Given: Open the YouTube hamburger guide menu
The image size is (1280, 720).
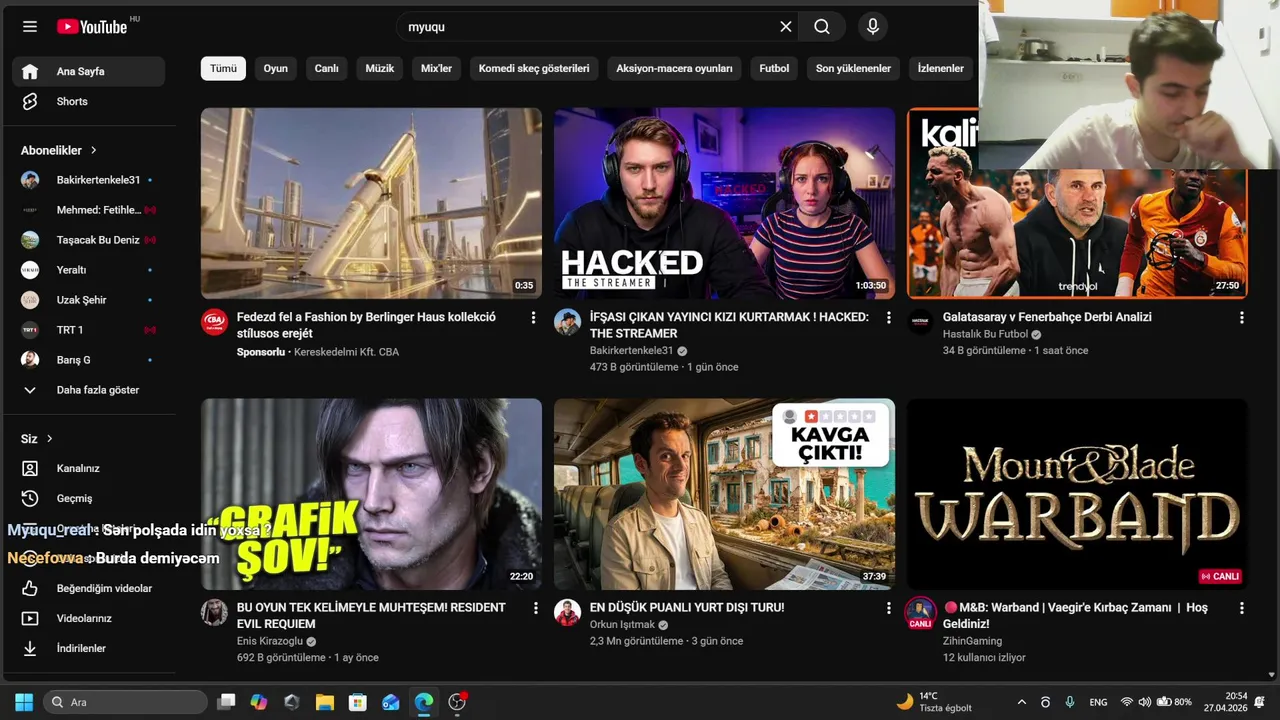Looking at the screenshot, I should click(30, 27).
